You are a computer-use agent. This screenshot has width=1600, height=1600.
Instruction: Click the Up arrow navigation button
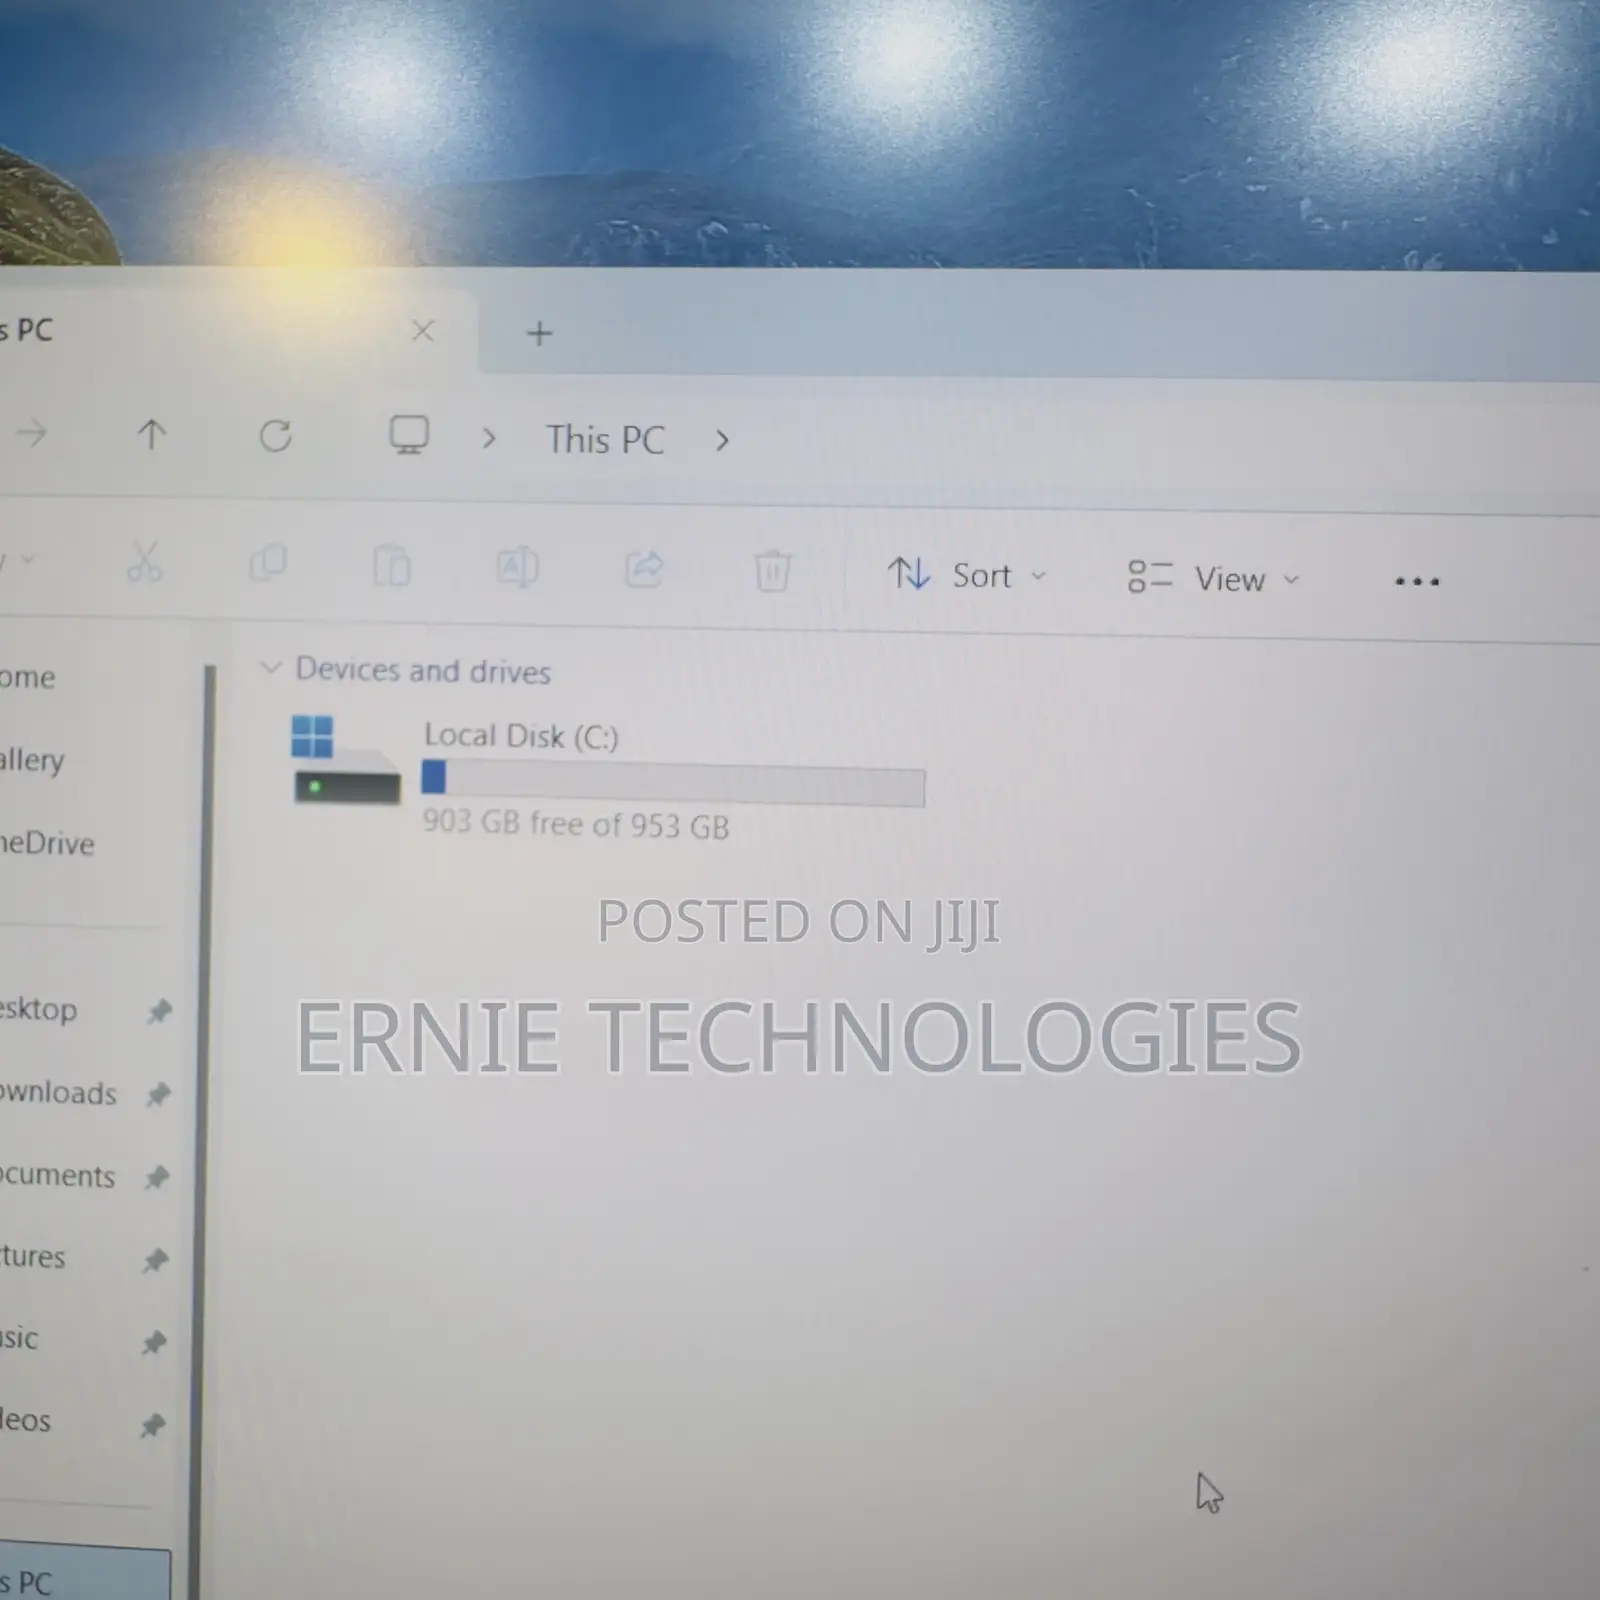151,434
